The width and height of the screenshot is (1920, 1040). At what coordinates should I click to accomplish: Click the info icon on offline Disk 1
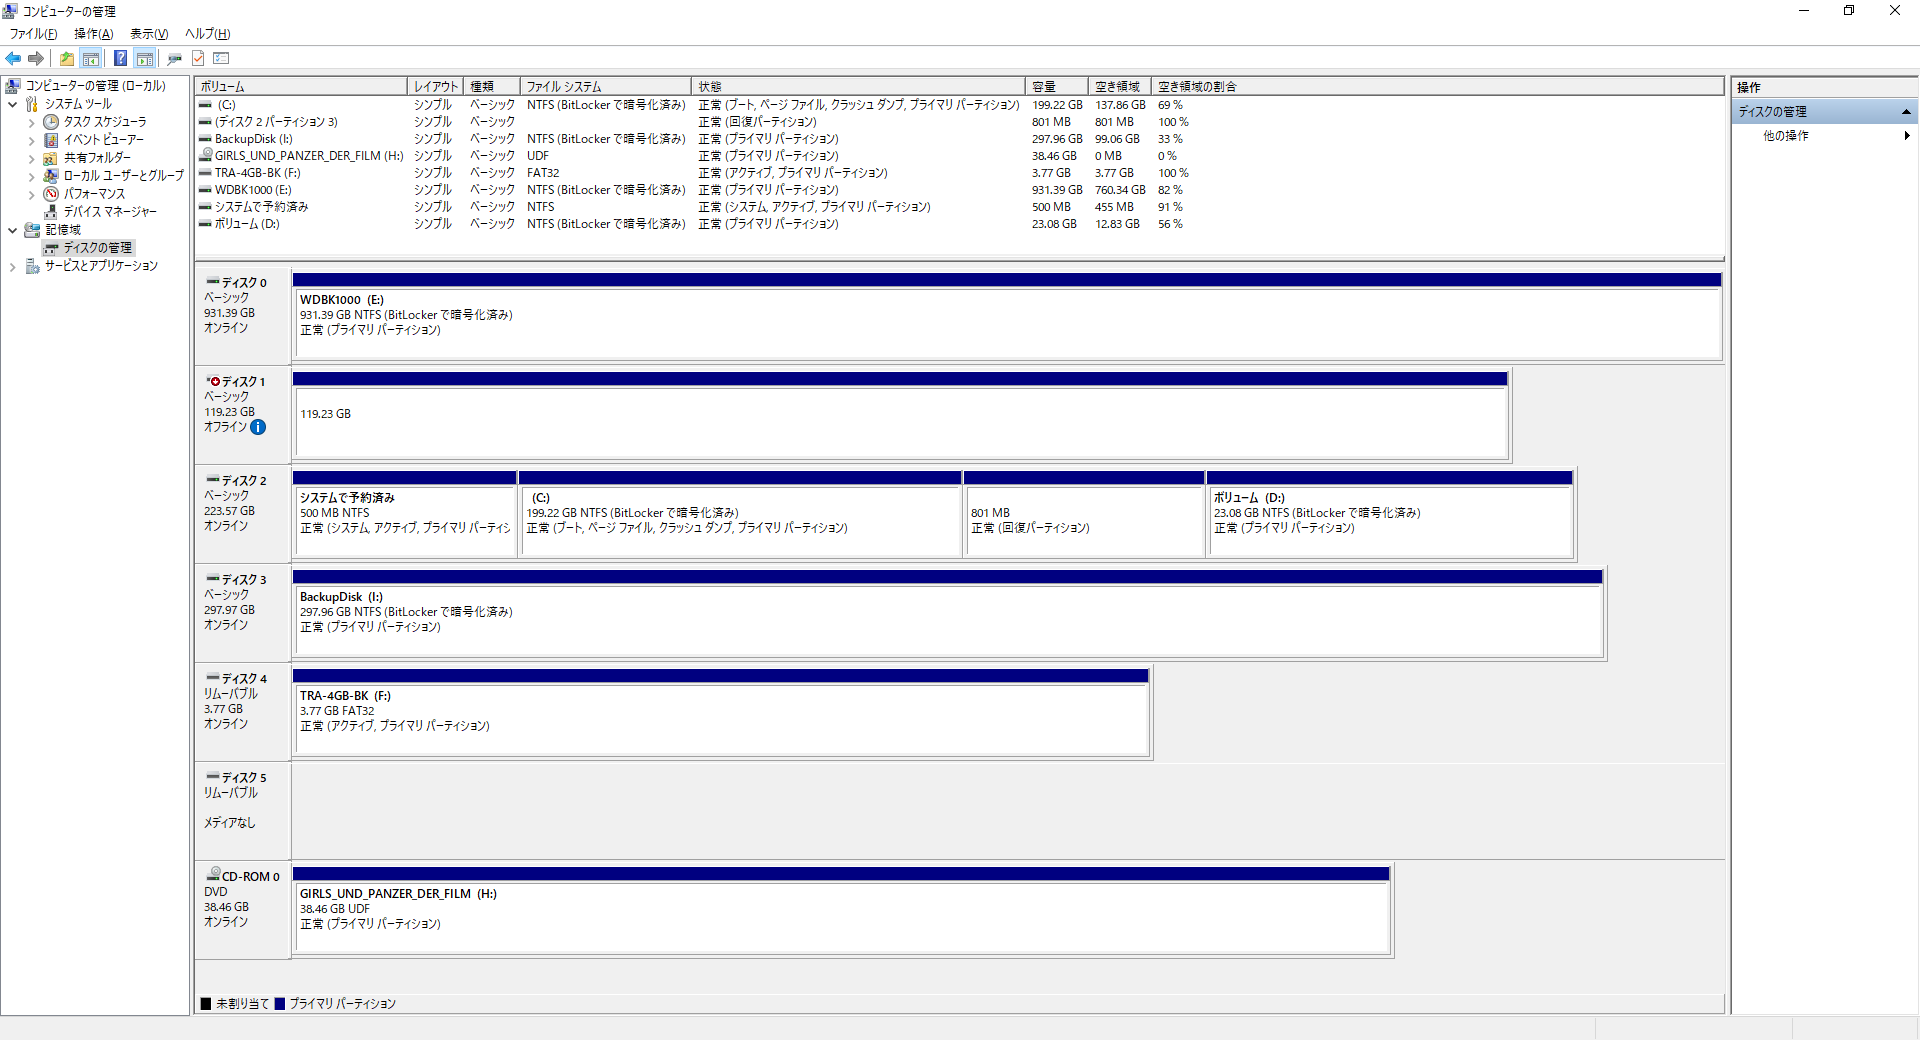(x=258, y=427)
